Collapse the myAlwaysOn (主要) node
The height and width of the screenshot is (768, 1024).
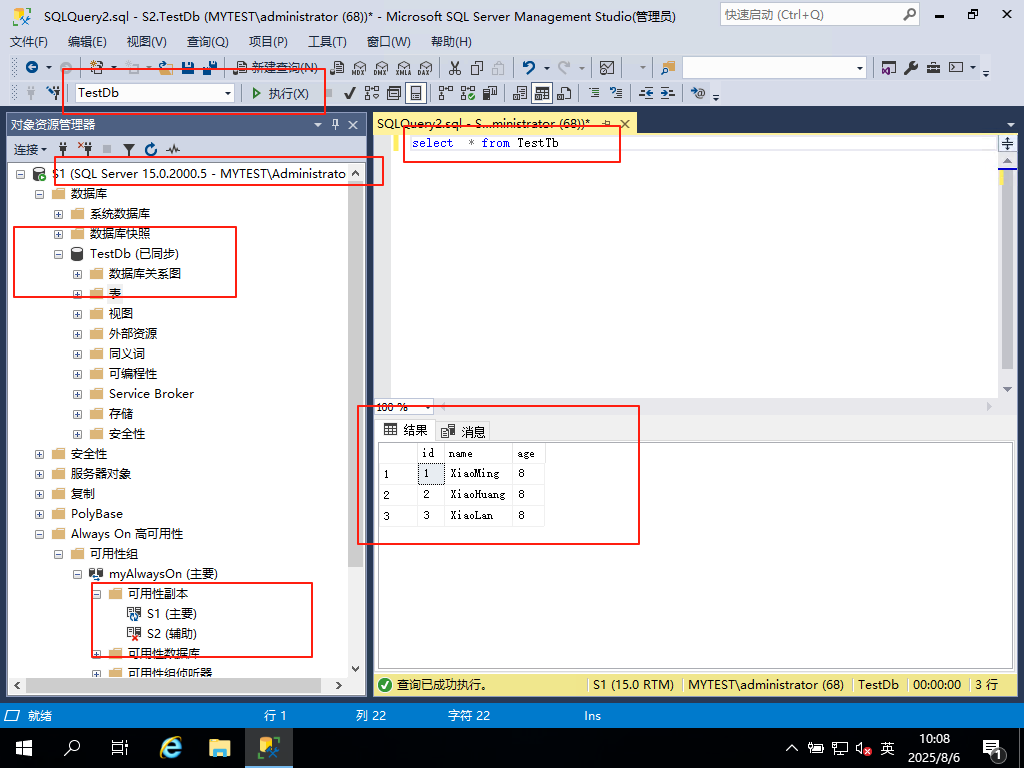tap(77, 575)
